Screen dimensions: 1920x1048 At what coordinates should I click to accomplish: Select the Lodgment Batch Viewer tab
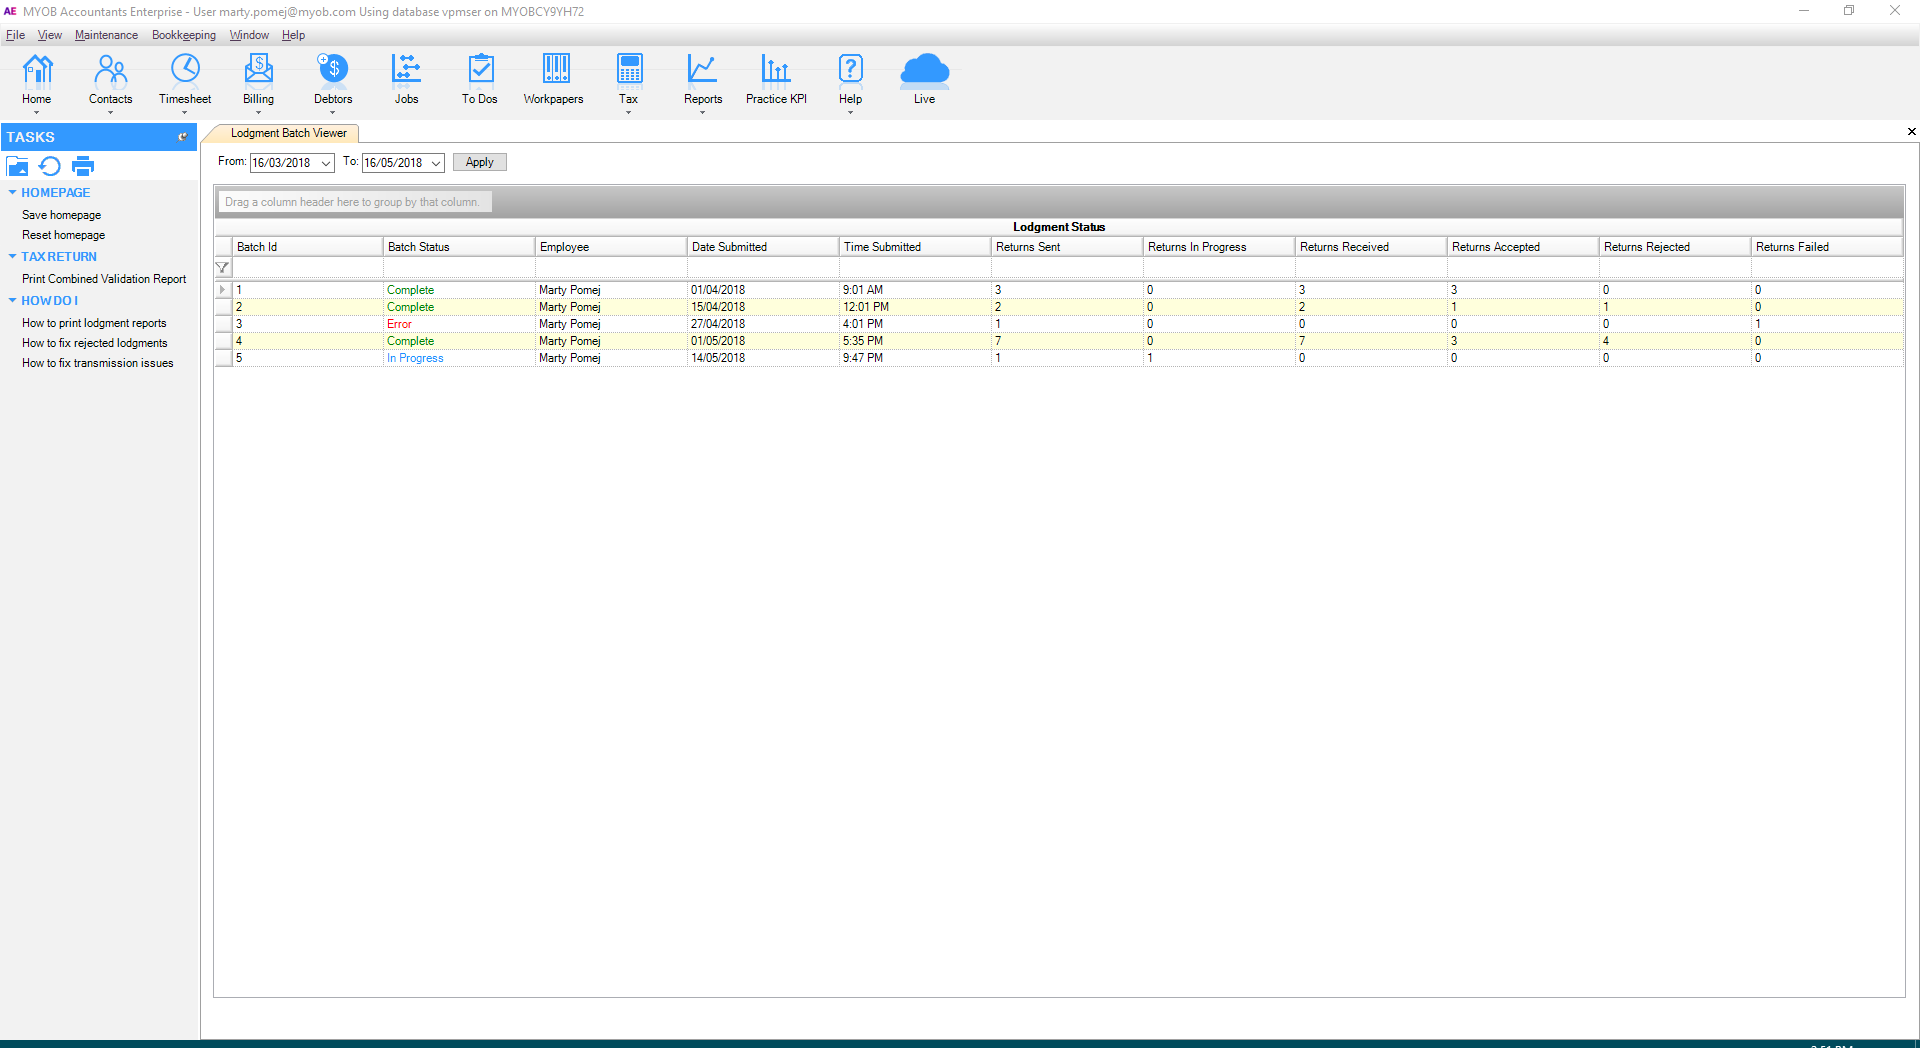coord(286,133)
